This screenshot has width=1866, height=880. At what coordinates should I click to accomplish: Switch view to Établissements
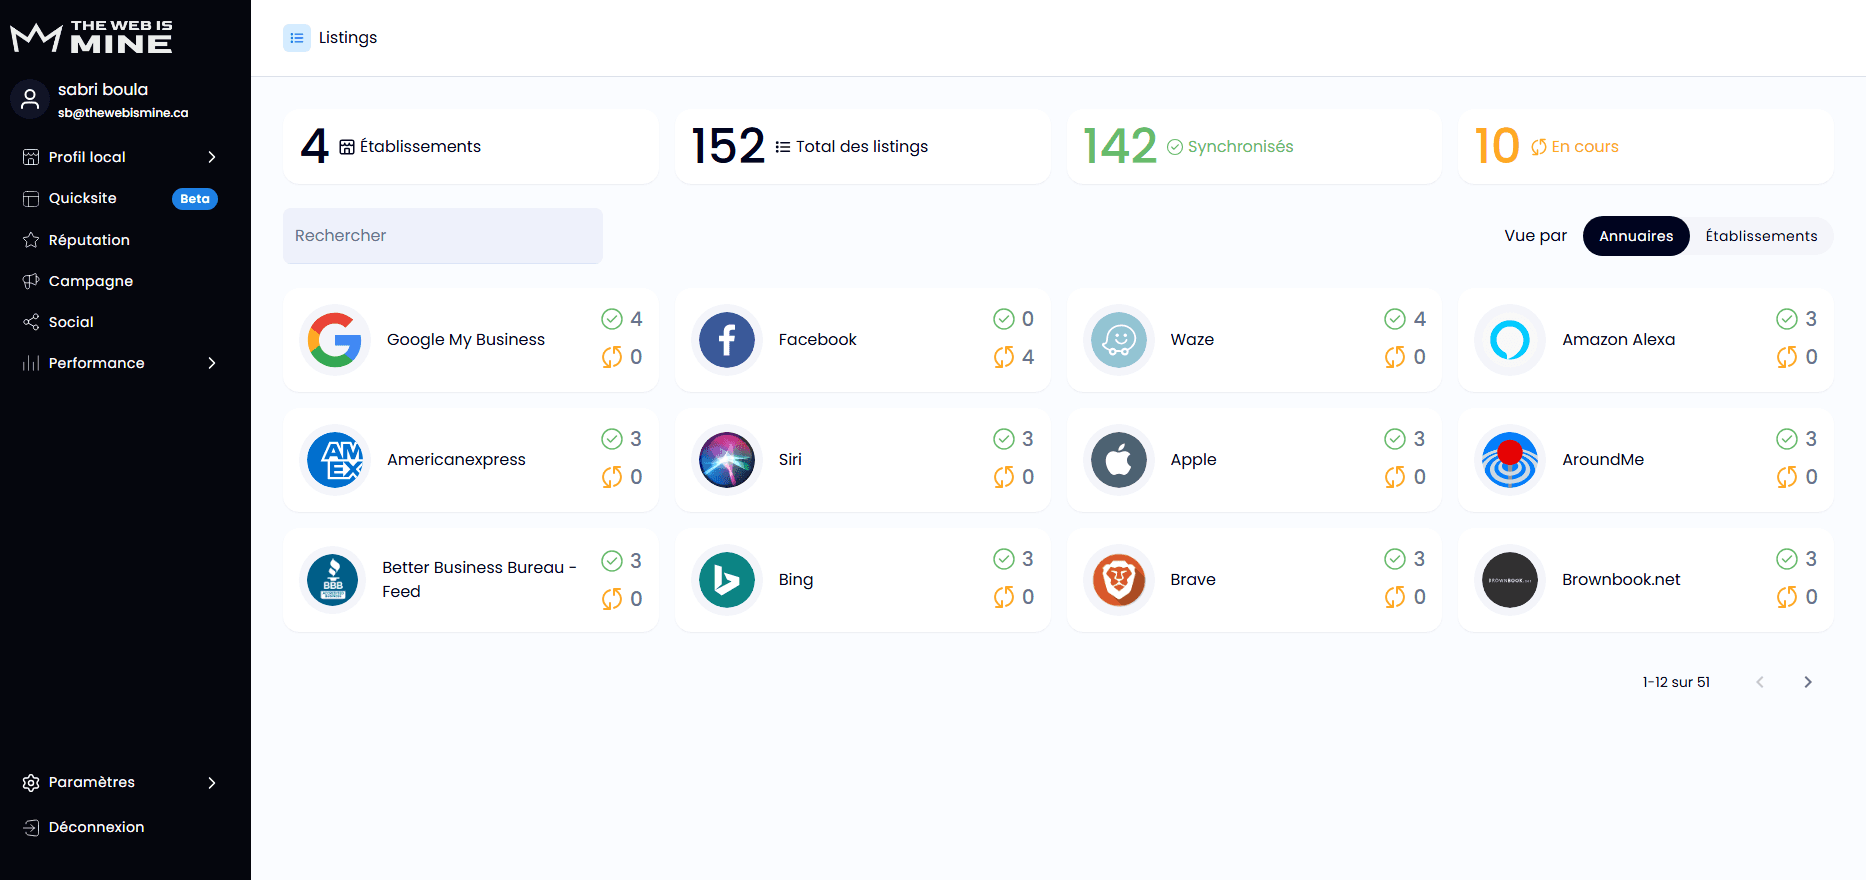(x=1761, y=236)
